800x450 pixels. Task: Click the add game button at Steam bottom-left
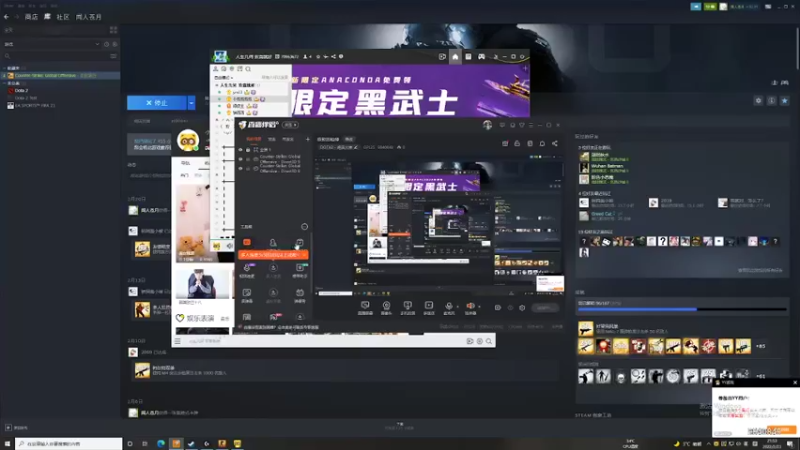17,428
